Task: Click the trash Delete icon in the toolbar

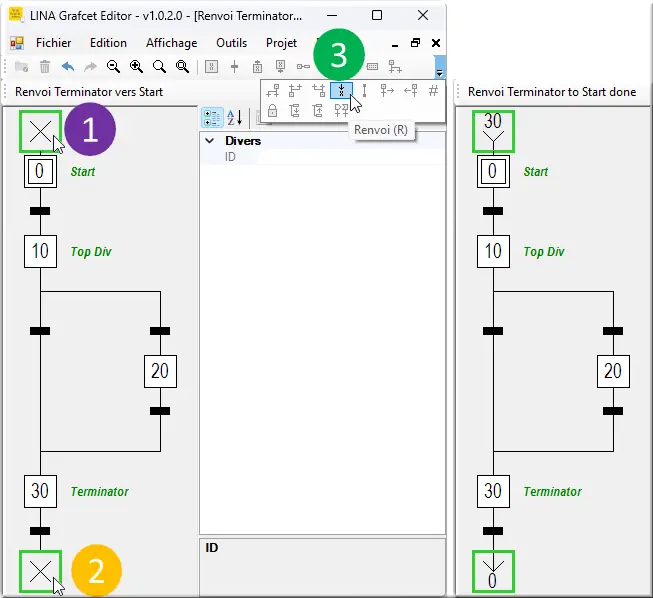Action: pos(45,67)
